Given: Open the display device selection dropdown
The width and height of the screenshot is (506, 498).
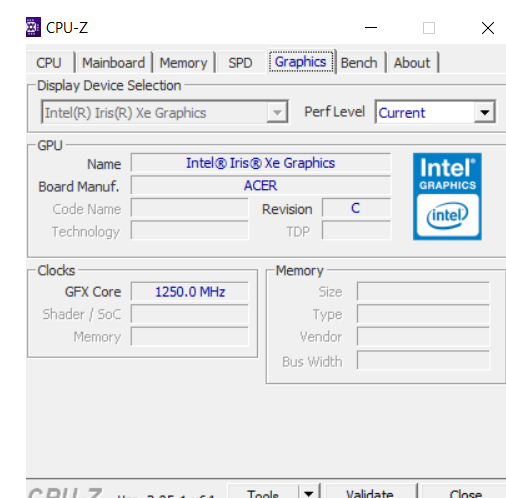Looking at the screenshot, I should pos(165,112).
